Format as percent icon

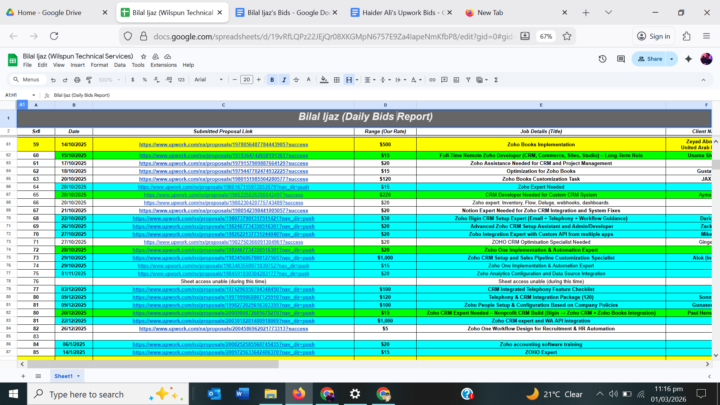pyautogui.click(x=145, y=80)
